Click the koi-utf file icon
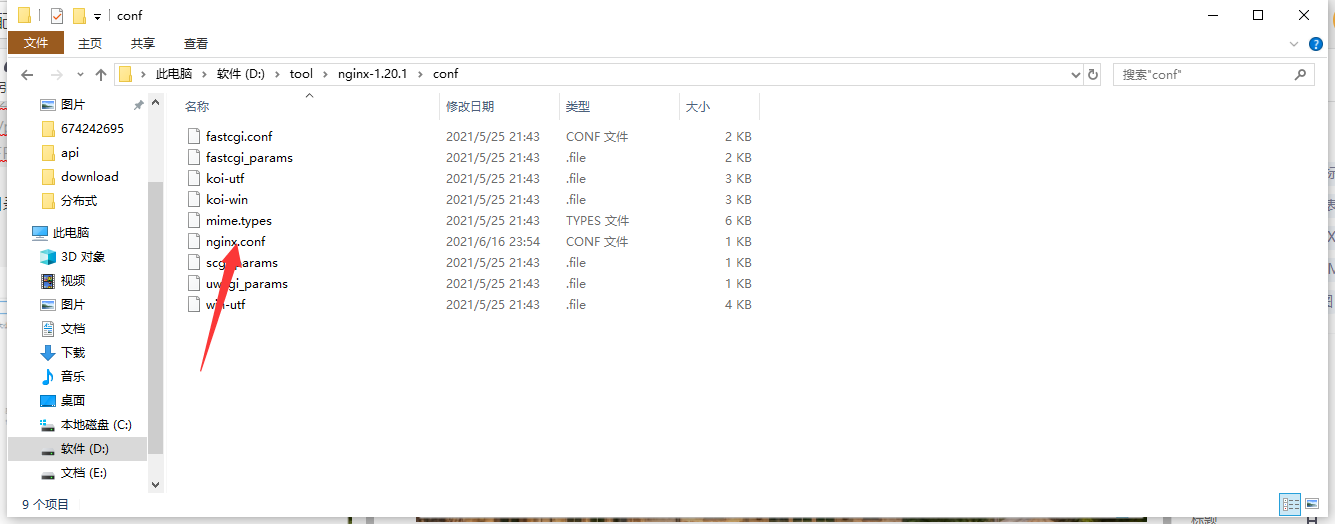Image resolution: width=1335 pixels, height=524 pixels. click(x=194, y=179)
